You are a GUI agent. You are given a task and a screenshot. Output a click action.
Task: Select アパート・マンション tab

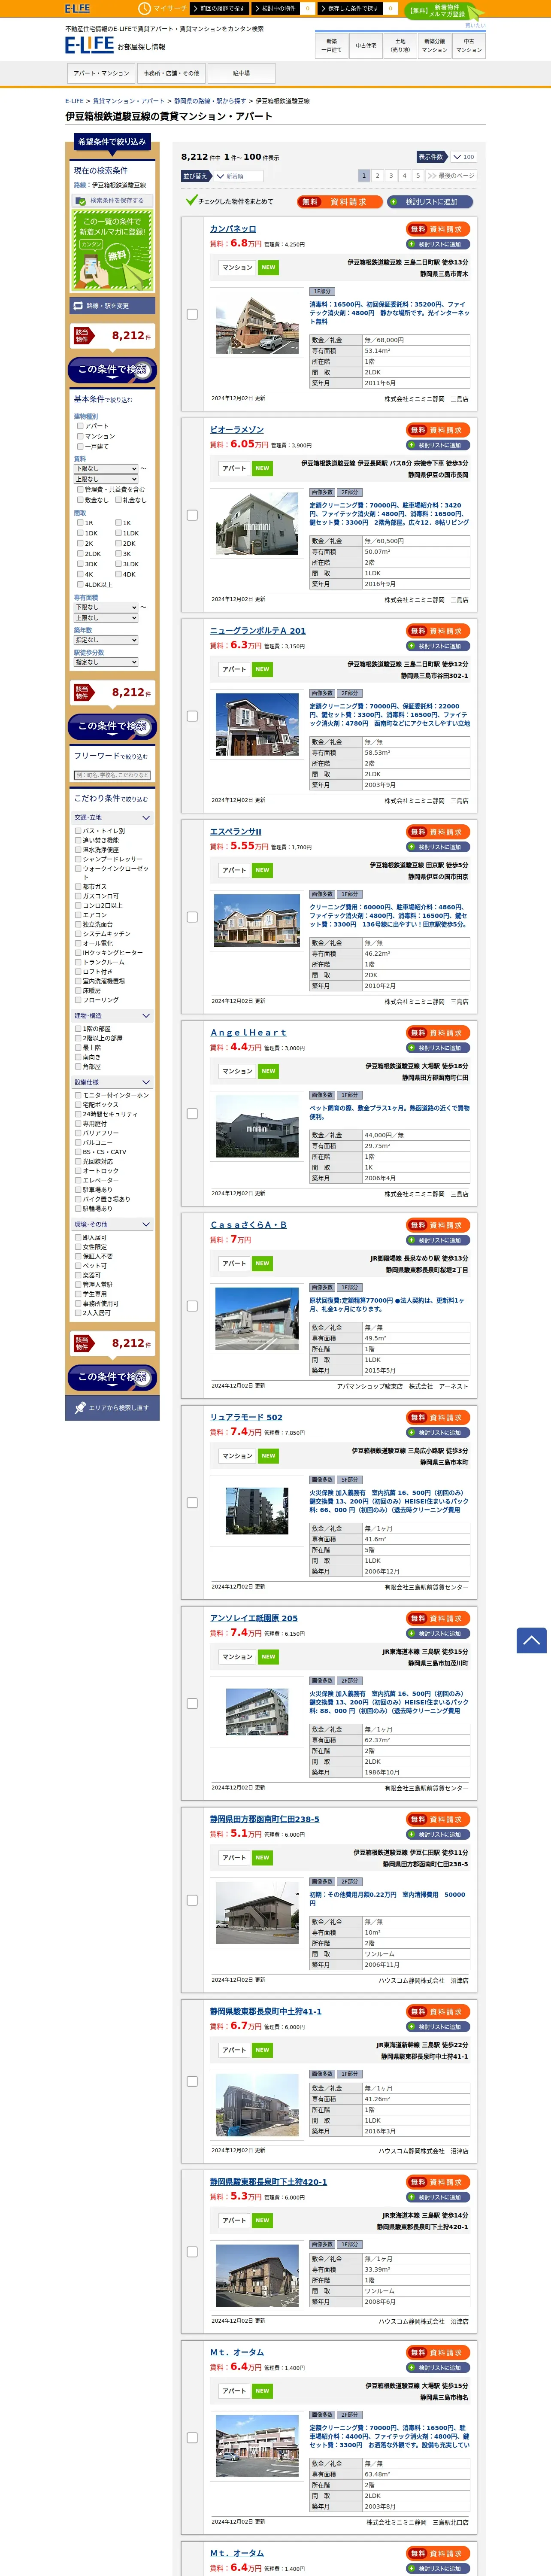coord(101,73)
